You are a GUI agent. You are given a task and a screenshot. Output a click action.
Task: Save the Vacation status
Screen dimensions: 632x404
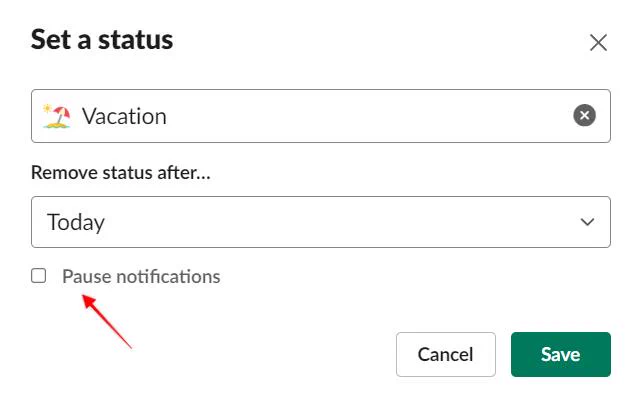tap(561, 354)
